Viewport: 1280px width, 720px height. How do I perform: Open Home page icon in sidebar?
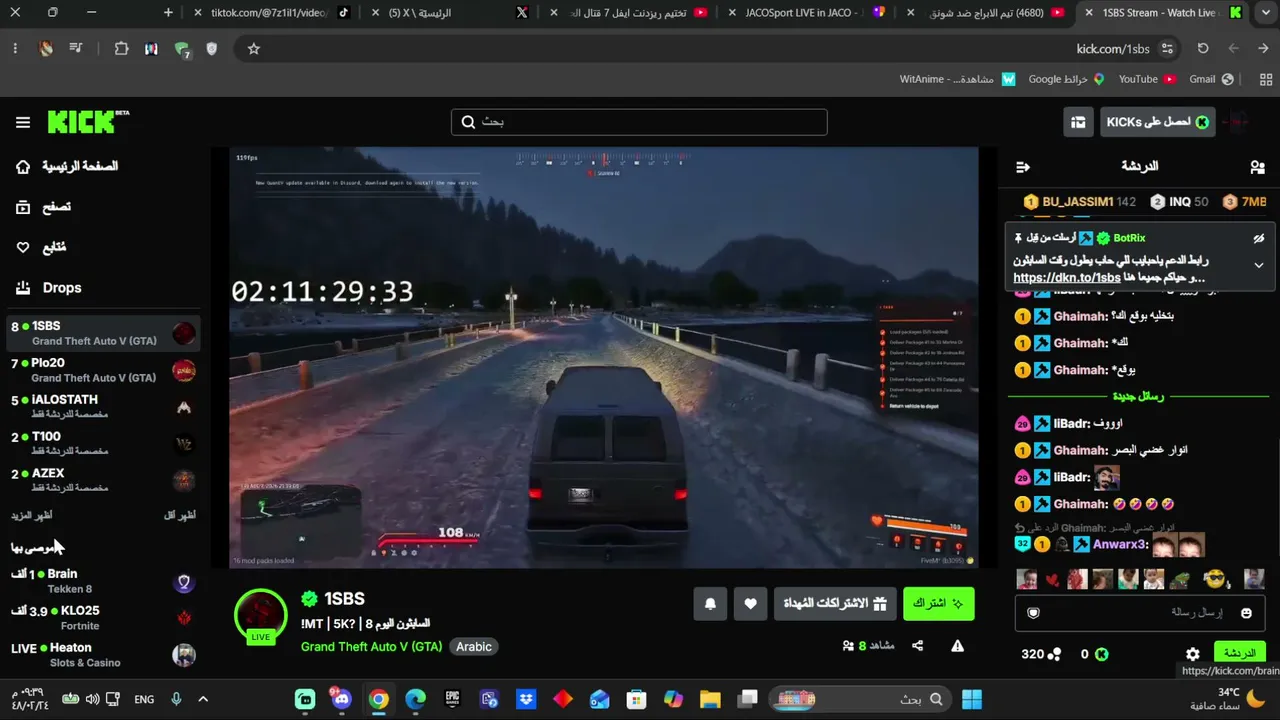(23, 167)
